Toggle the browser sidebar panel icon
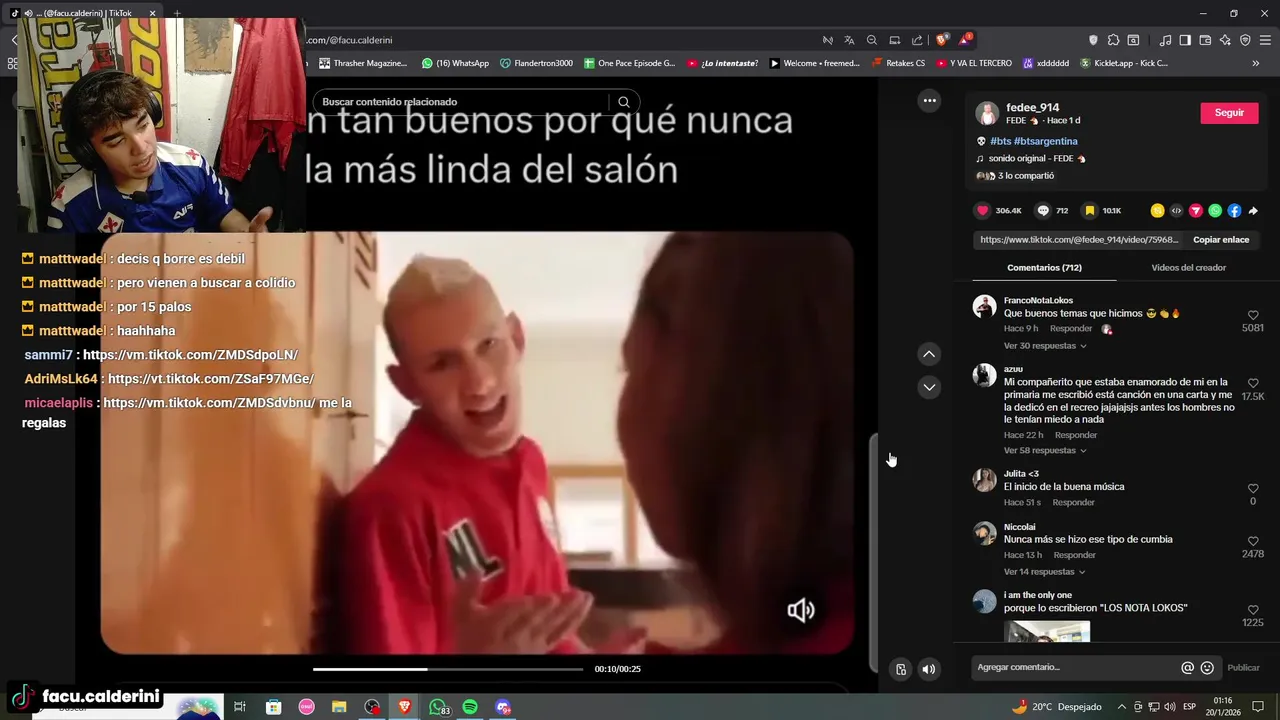The width and height of the screenshot is (1280, 720). (x=1185, y=40)
